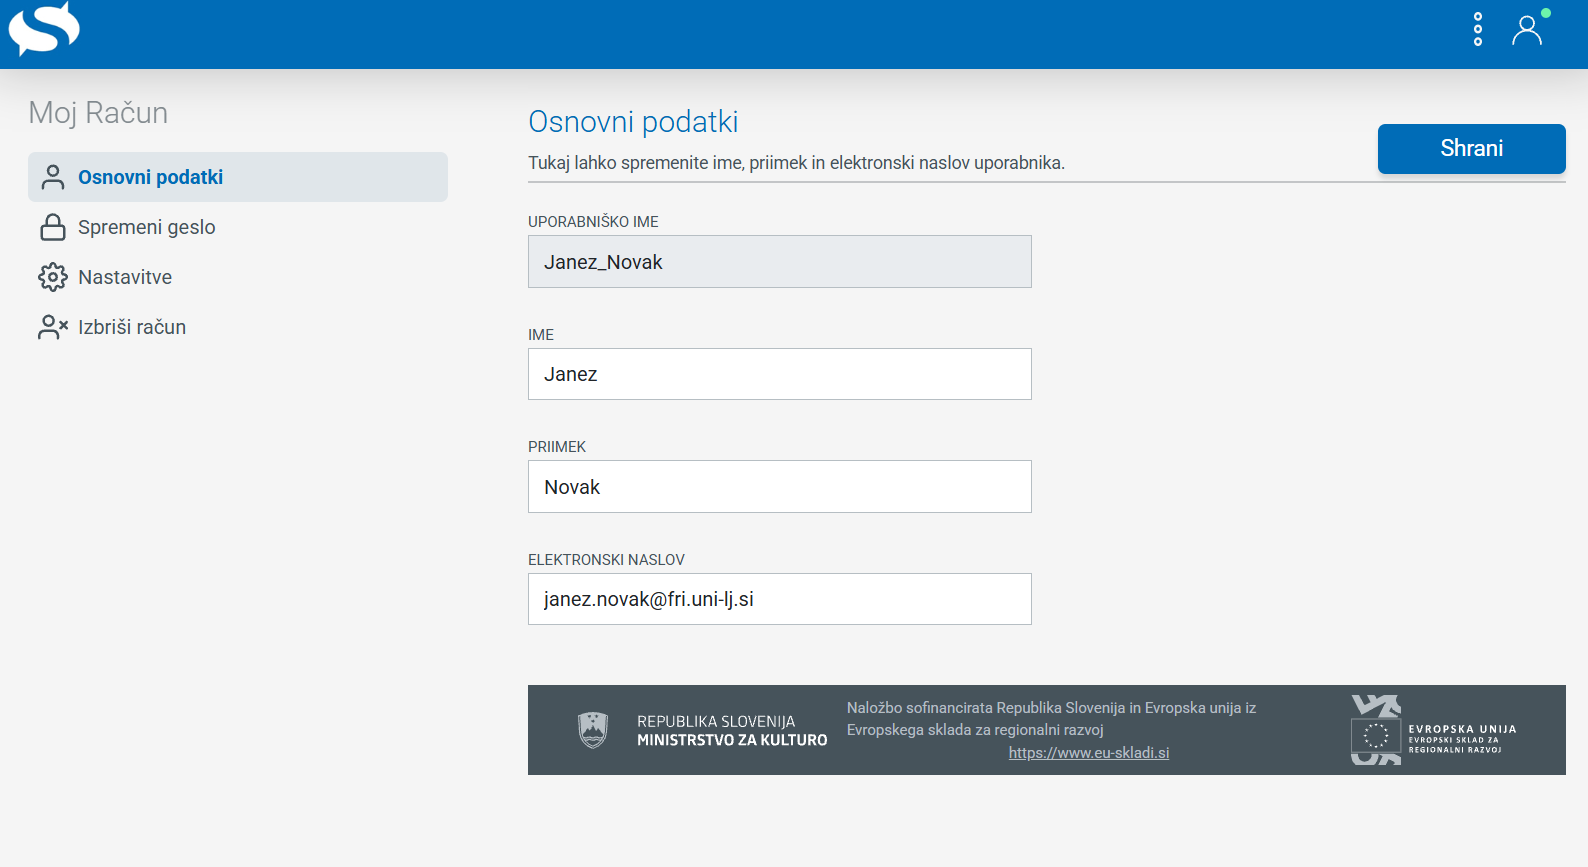The height and width of the screenshot is (867, 1588).
Task: Focus the Ime input field
Action: tap(779, 374)
